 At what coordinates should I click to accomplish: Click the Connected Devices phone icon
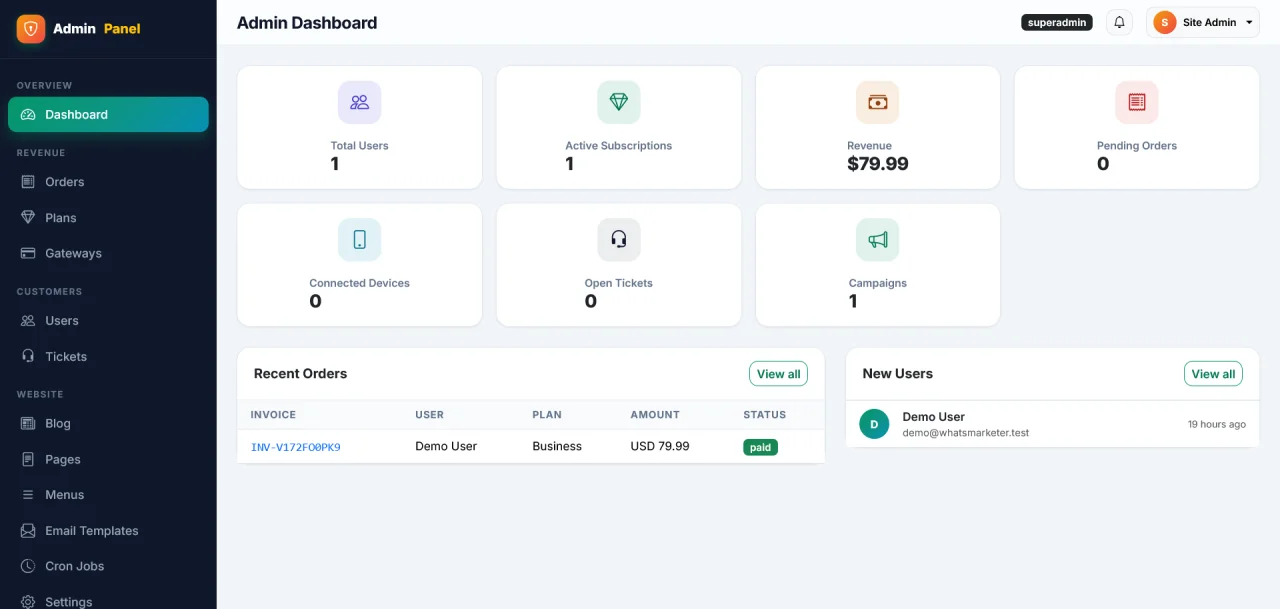coord(360,240)
